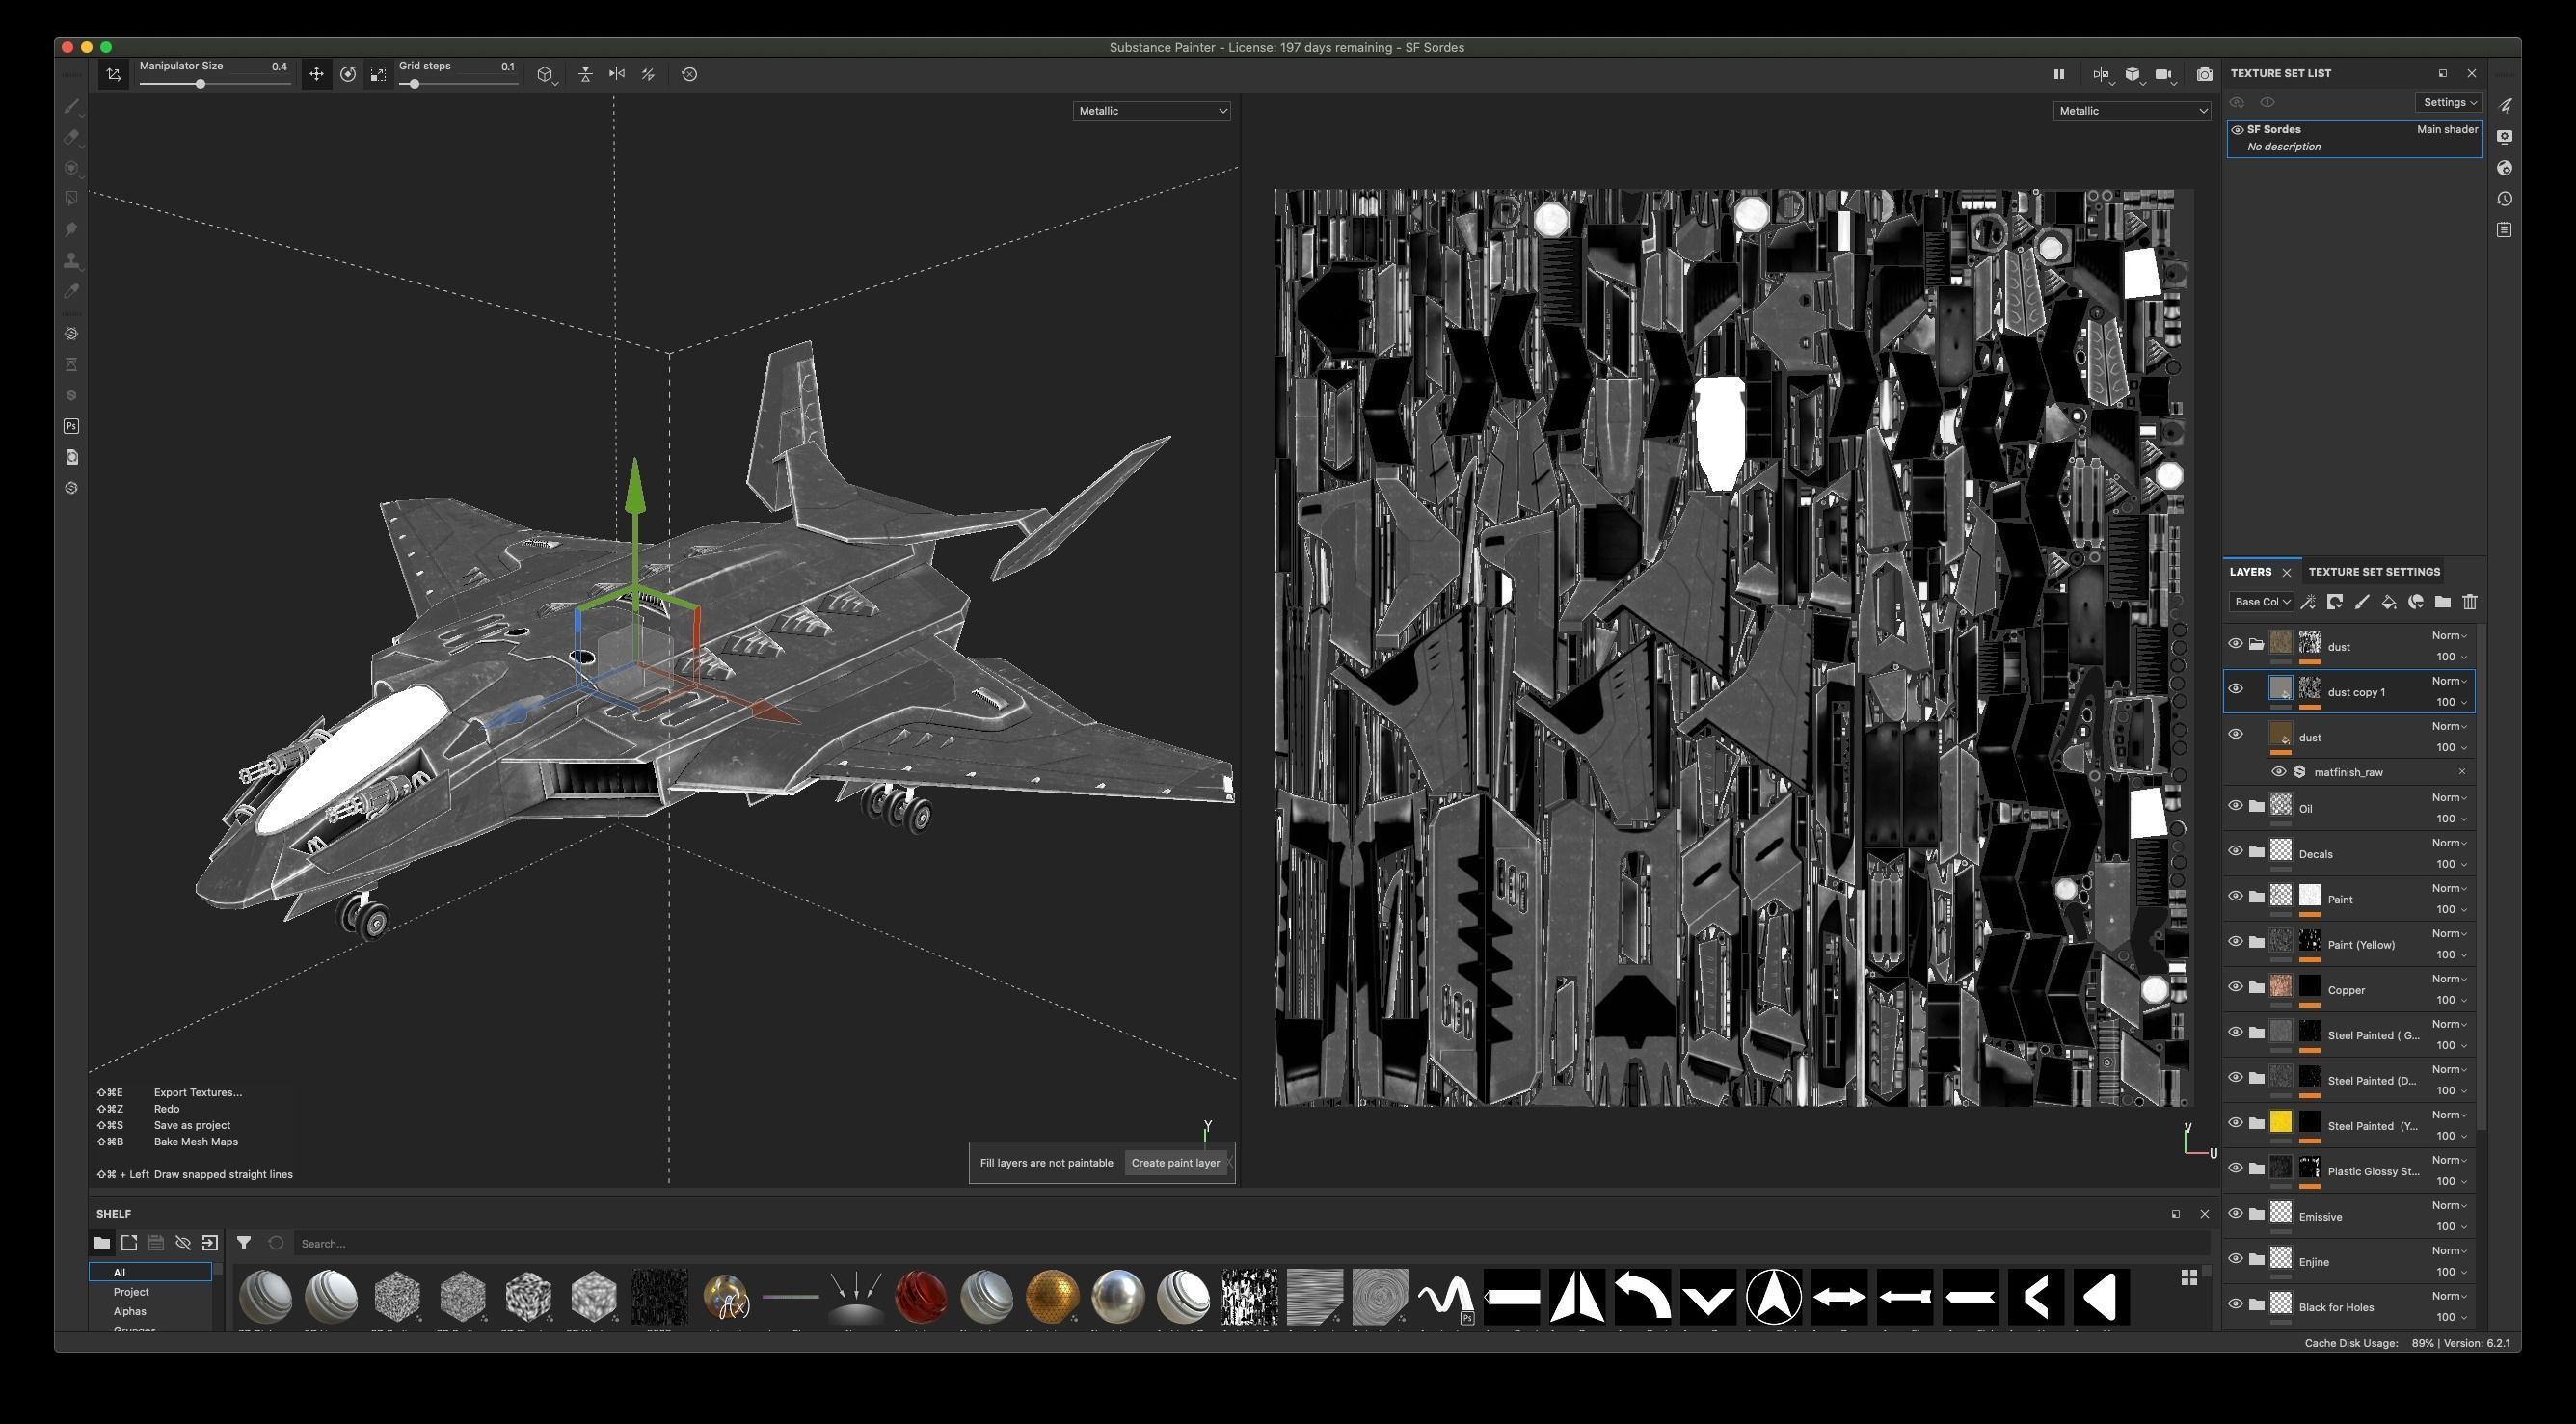Click the Photoshop export Ps icon
Screen dimensions: 2576x1424
(x=71, y=426)
